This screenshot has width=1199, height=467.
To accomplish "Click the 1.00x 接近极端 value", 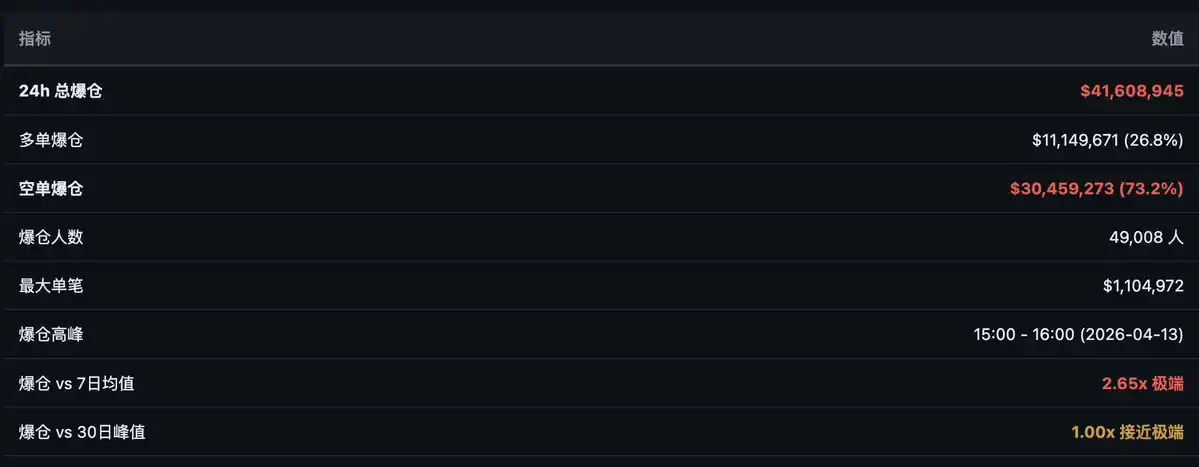I will [1127, 433].
